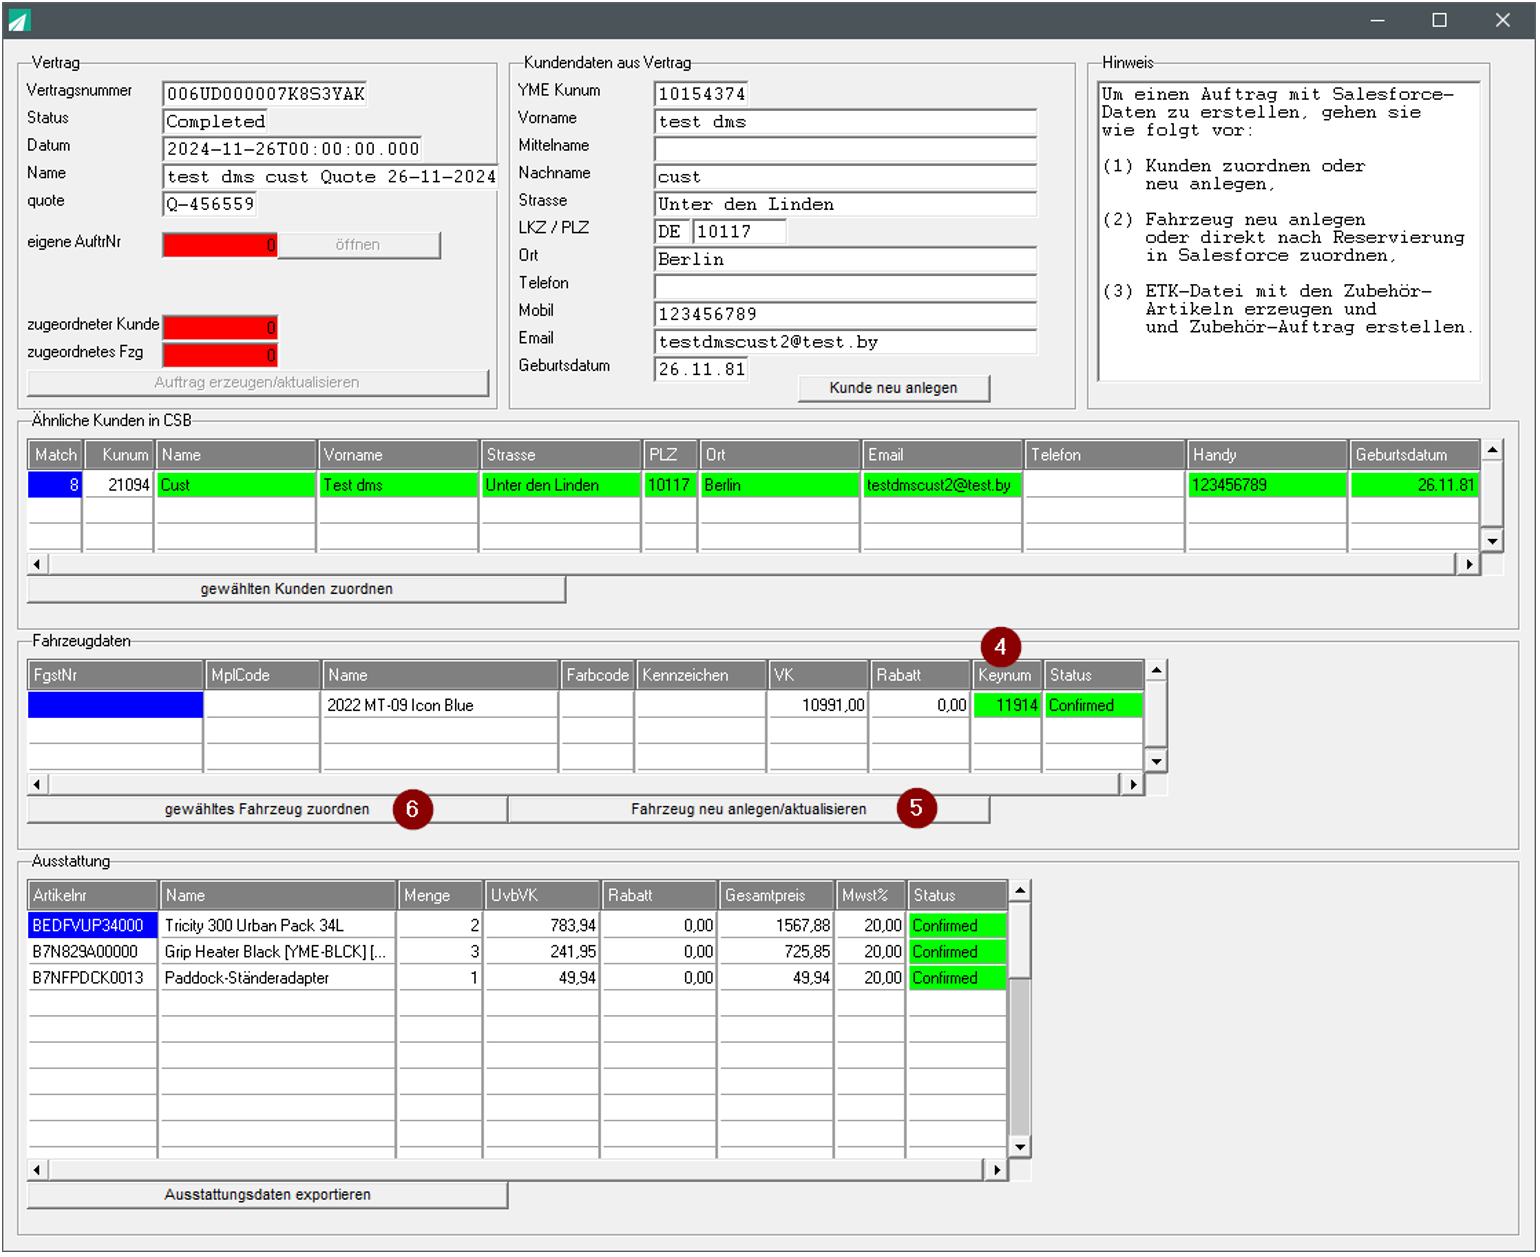Select vehicle '2022 MT-09 Icon Blue' cell

click(440, 705)
